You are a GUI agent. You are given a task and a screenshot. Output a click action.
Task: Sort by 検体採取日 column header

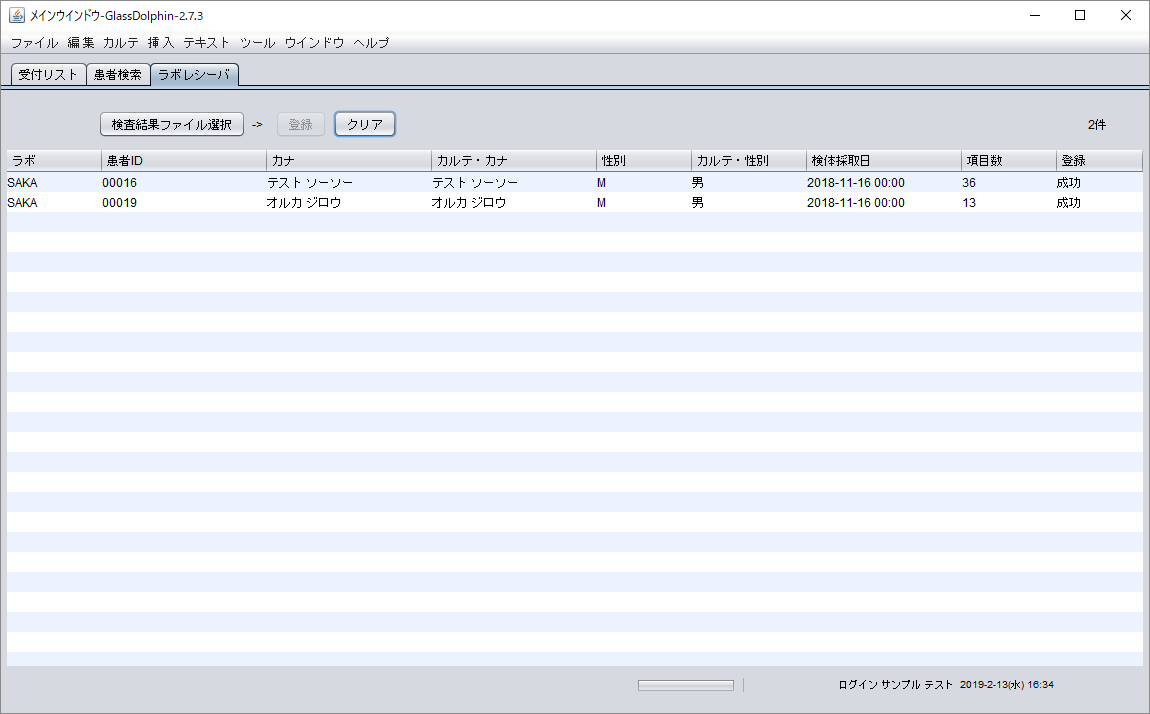point(883,161)
